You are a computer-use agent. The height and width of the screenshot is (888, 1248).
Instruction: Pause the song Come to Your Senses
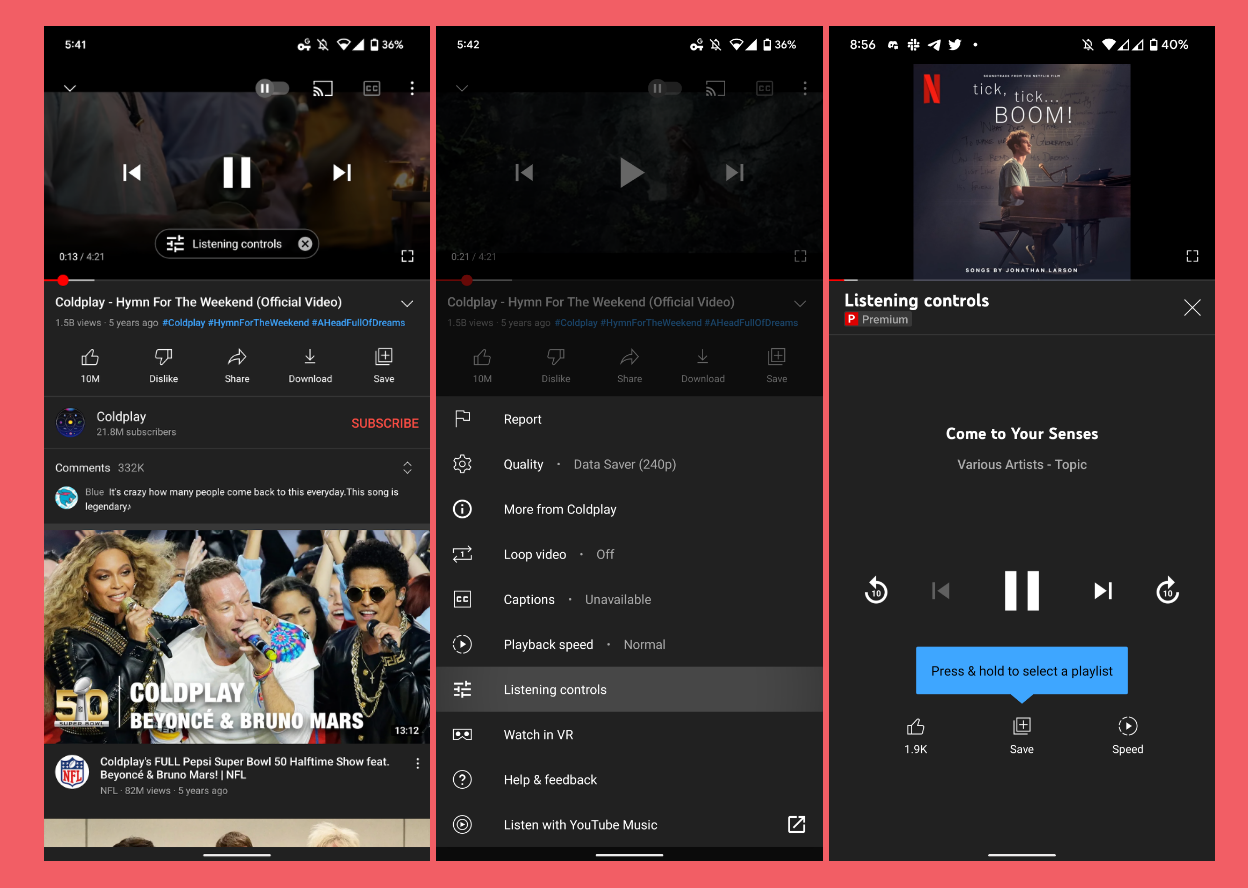(1021, 591)
